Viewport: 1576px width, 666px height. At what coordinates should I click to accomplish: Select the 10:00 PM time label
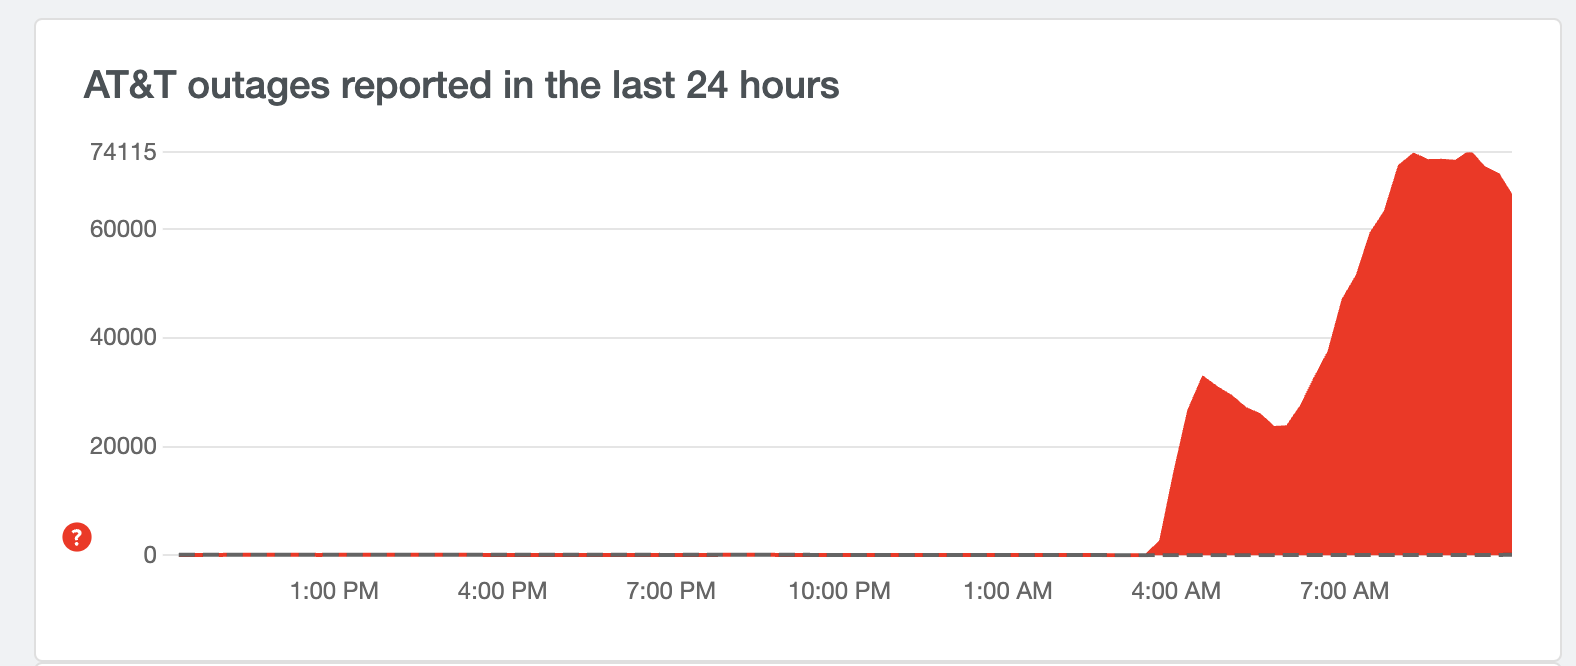point(839,591)
